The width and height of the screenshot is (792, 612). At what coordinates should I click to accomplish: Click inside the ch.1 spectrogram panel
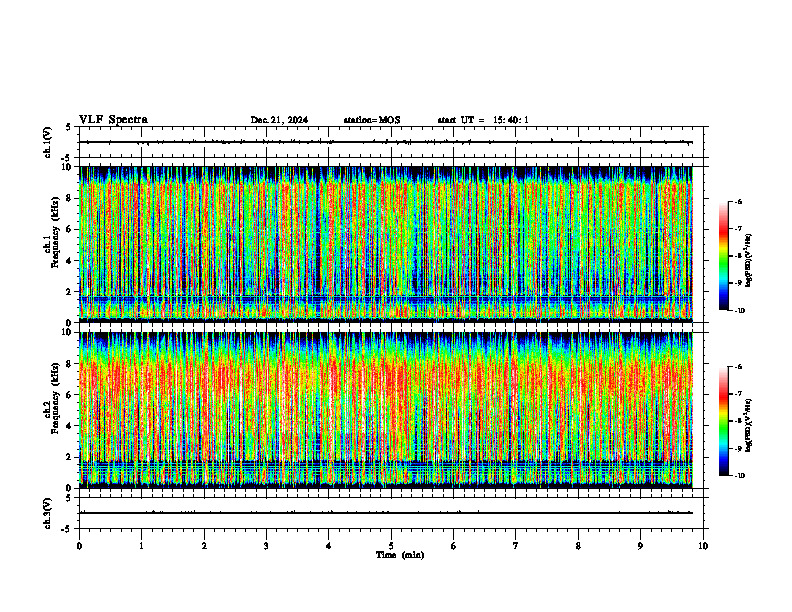(x=386, y=244)
